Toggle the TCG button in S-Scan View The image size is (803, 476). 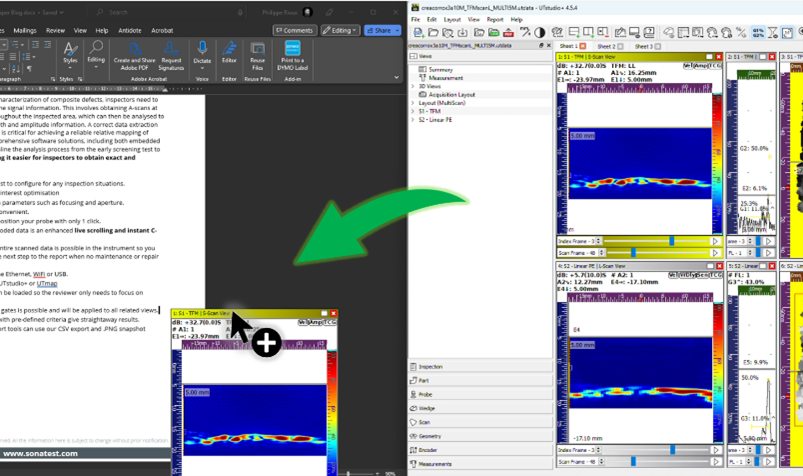click(x=715, y=66)
